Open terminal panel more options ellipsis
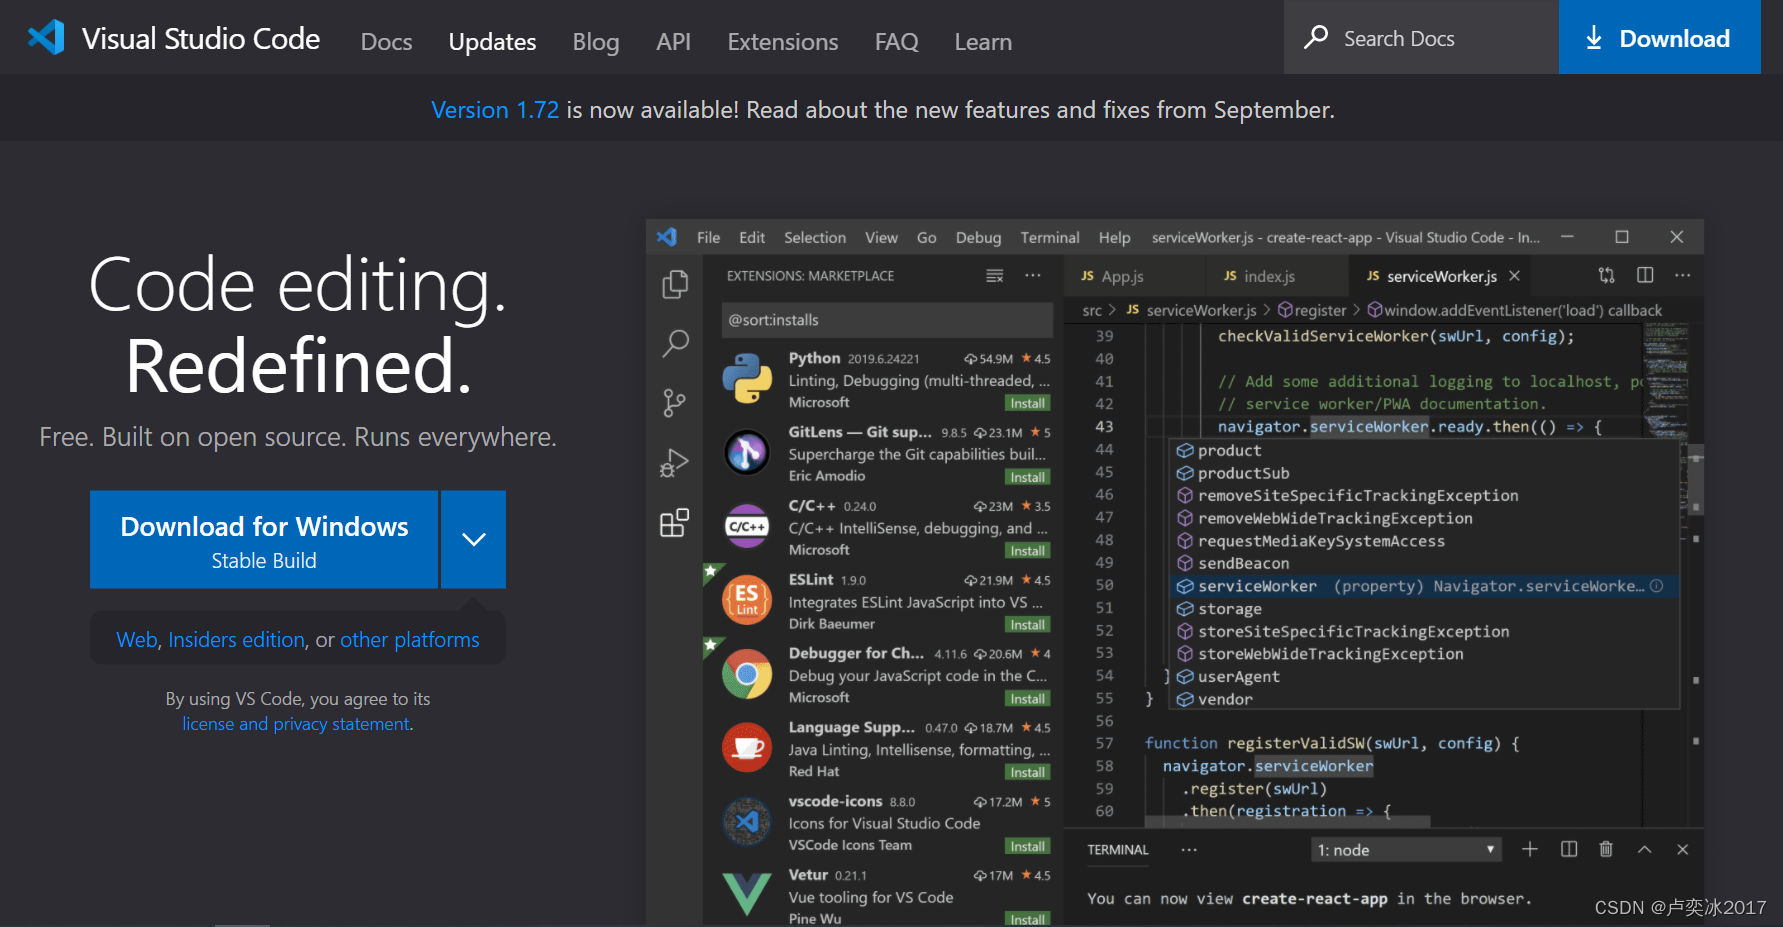The width and height of the screenshot is (1783, 927). click(1189, 850)
